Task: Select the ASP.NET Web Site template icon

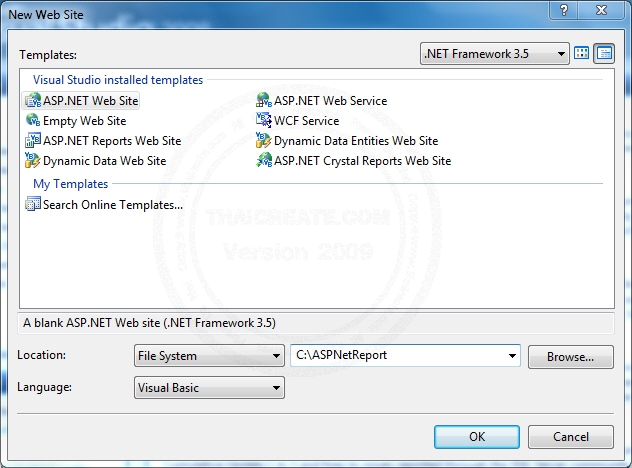Action: coord(34,101)
